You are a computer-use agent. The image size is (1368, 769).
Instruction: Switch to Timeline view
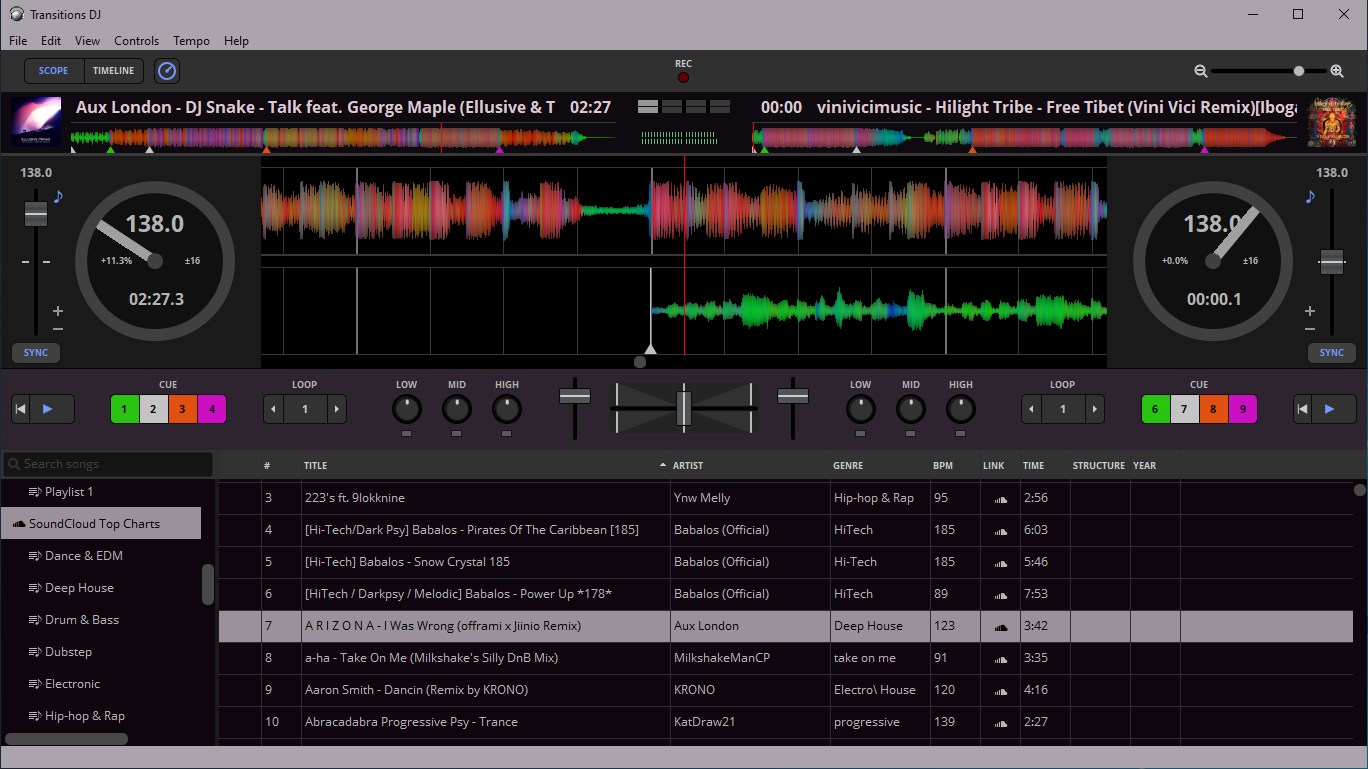point(114,71)
